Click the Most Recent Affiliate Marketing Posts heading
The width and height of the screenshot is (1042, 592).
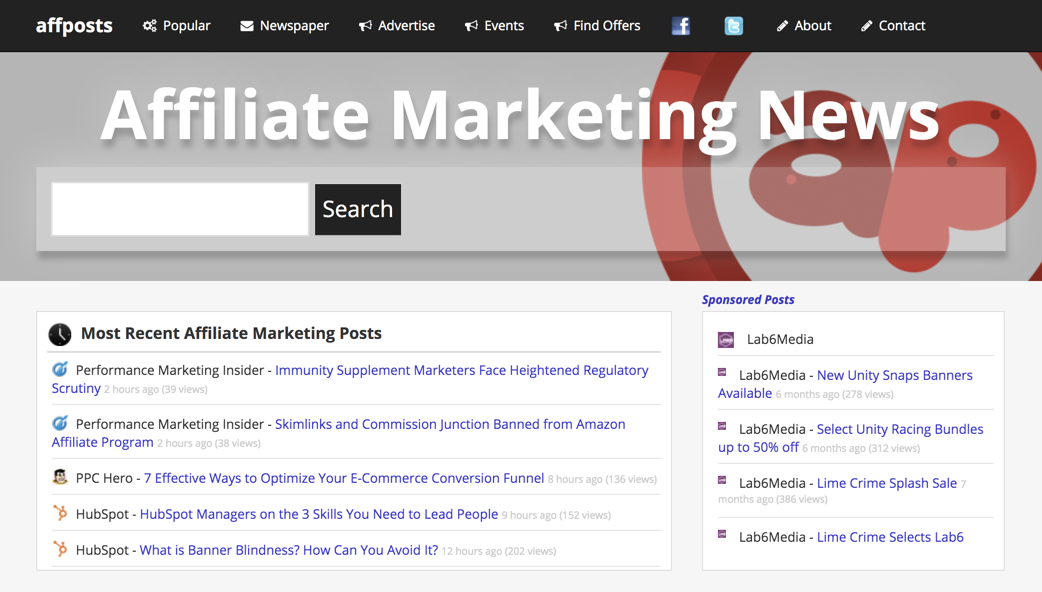click(x=231, y=333)
